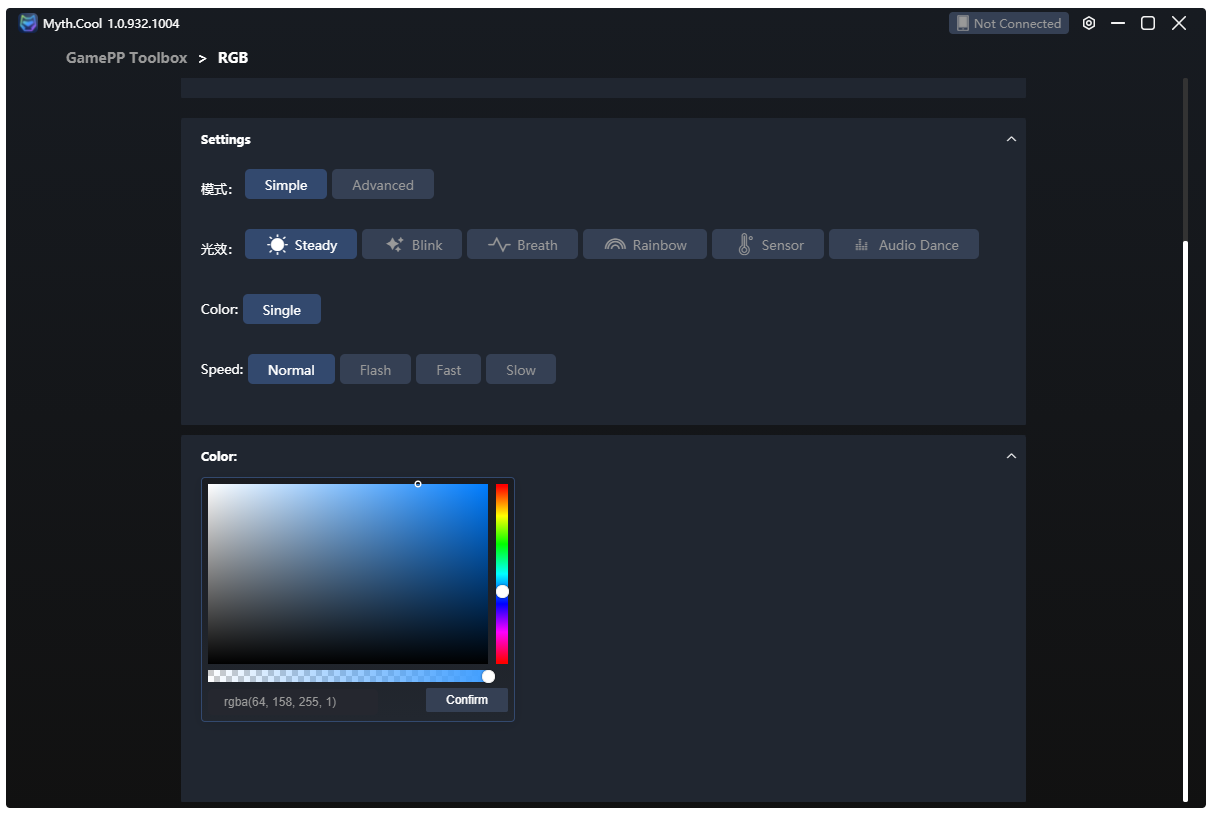Image resolution: width=1212 pixels, height=815 pixels.
Task: Confirm the selected color
Action: [x=466, y=700]
